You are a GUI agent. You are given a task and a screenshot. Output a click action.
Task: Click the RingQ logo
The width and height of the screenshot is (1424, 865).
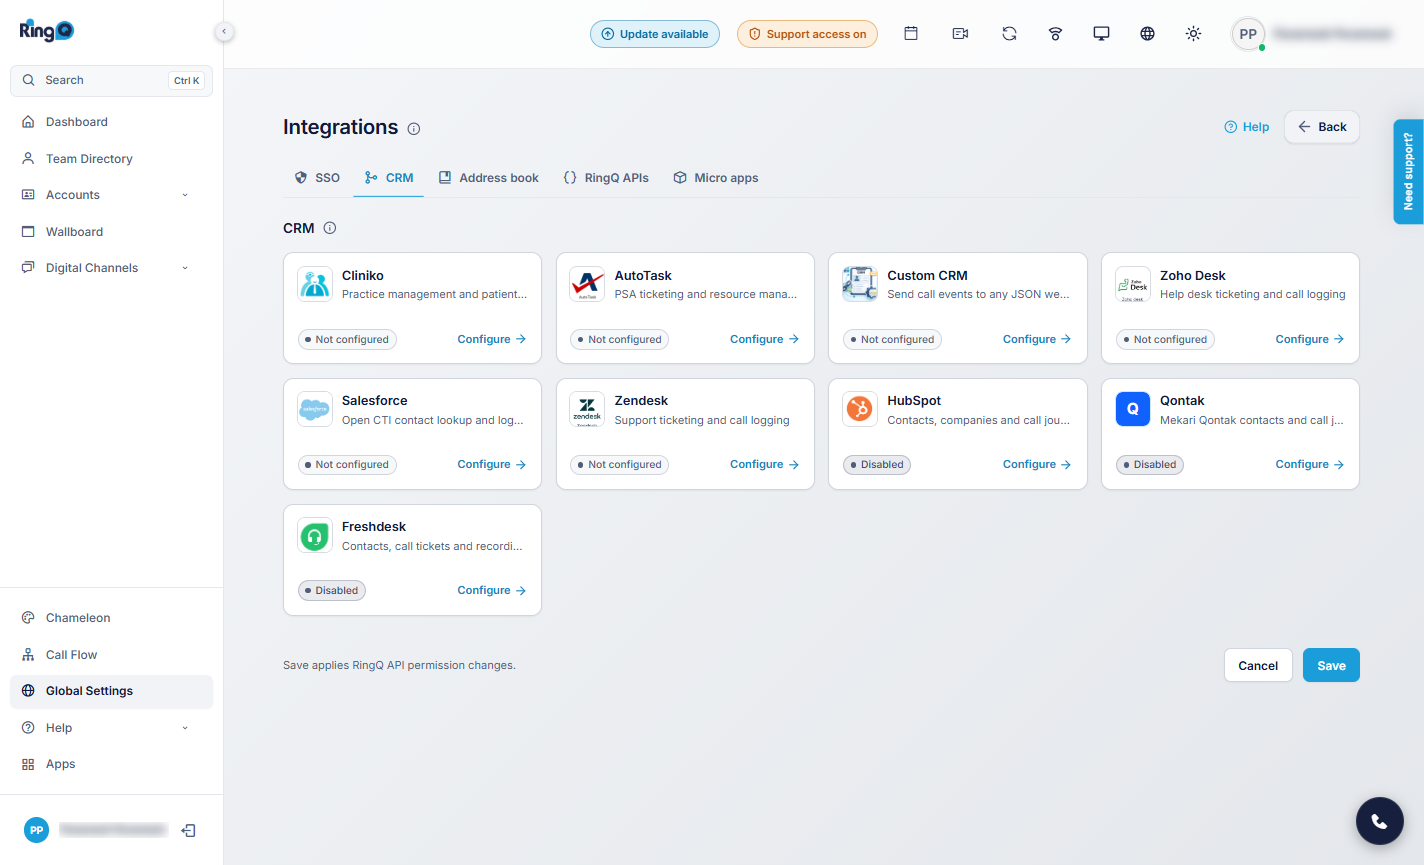pyautogui.click(x=46, y=31)
